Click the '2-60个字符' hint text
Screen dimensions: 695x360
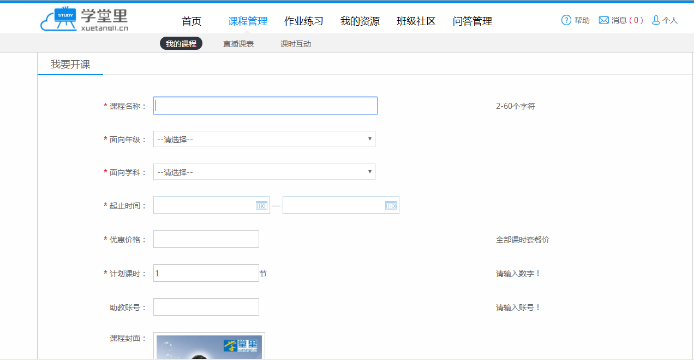(515, 106)
